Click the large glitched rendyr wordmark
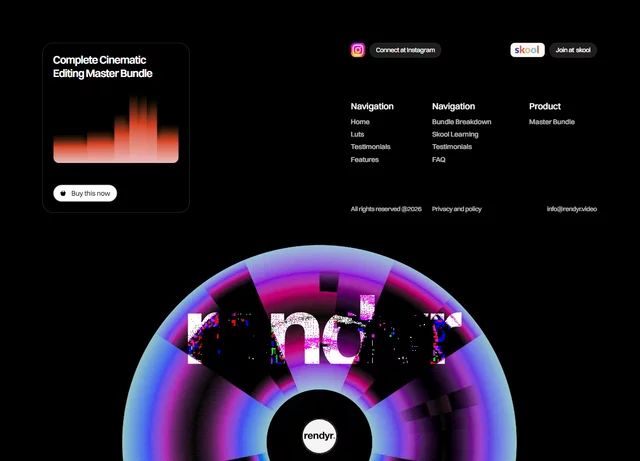The width and height of the screenshot is (640, 461). point(324,331)
